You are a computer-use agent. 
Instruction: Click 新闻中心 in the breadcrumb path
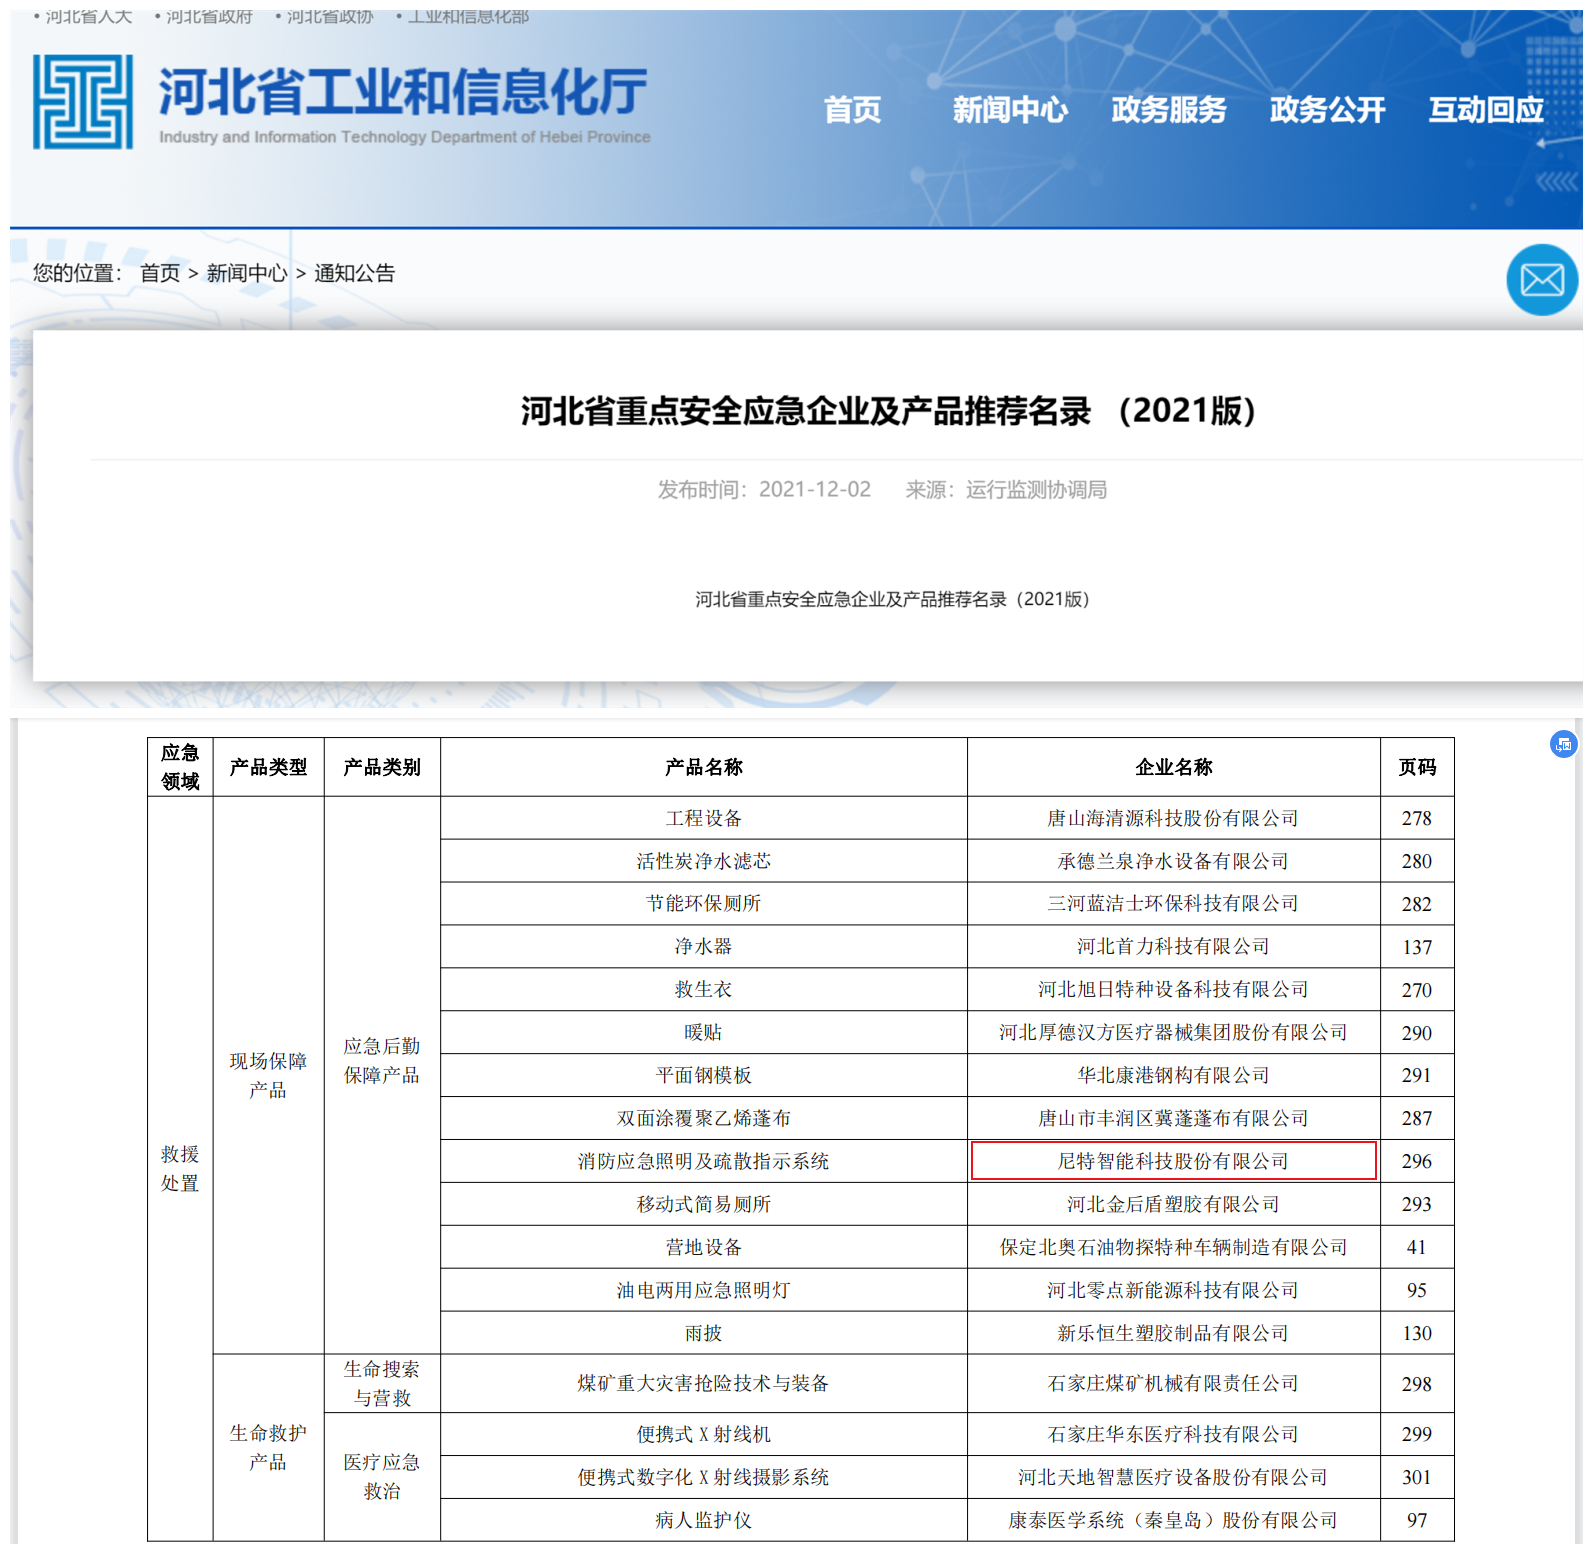pos(246,273)
